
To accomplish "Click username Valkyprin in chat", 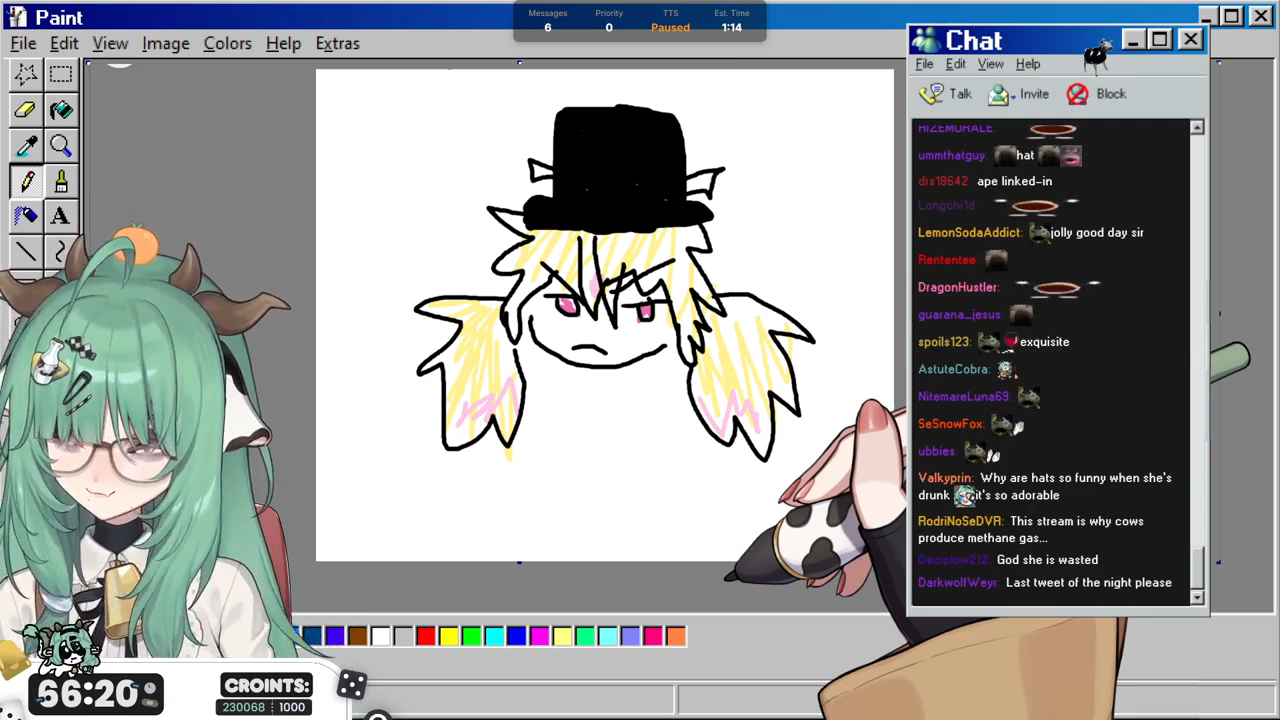I will [945, 478].
